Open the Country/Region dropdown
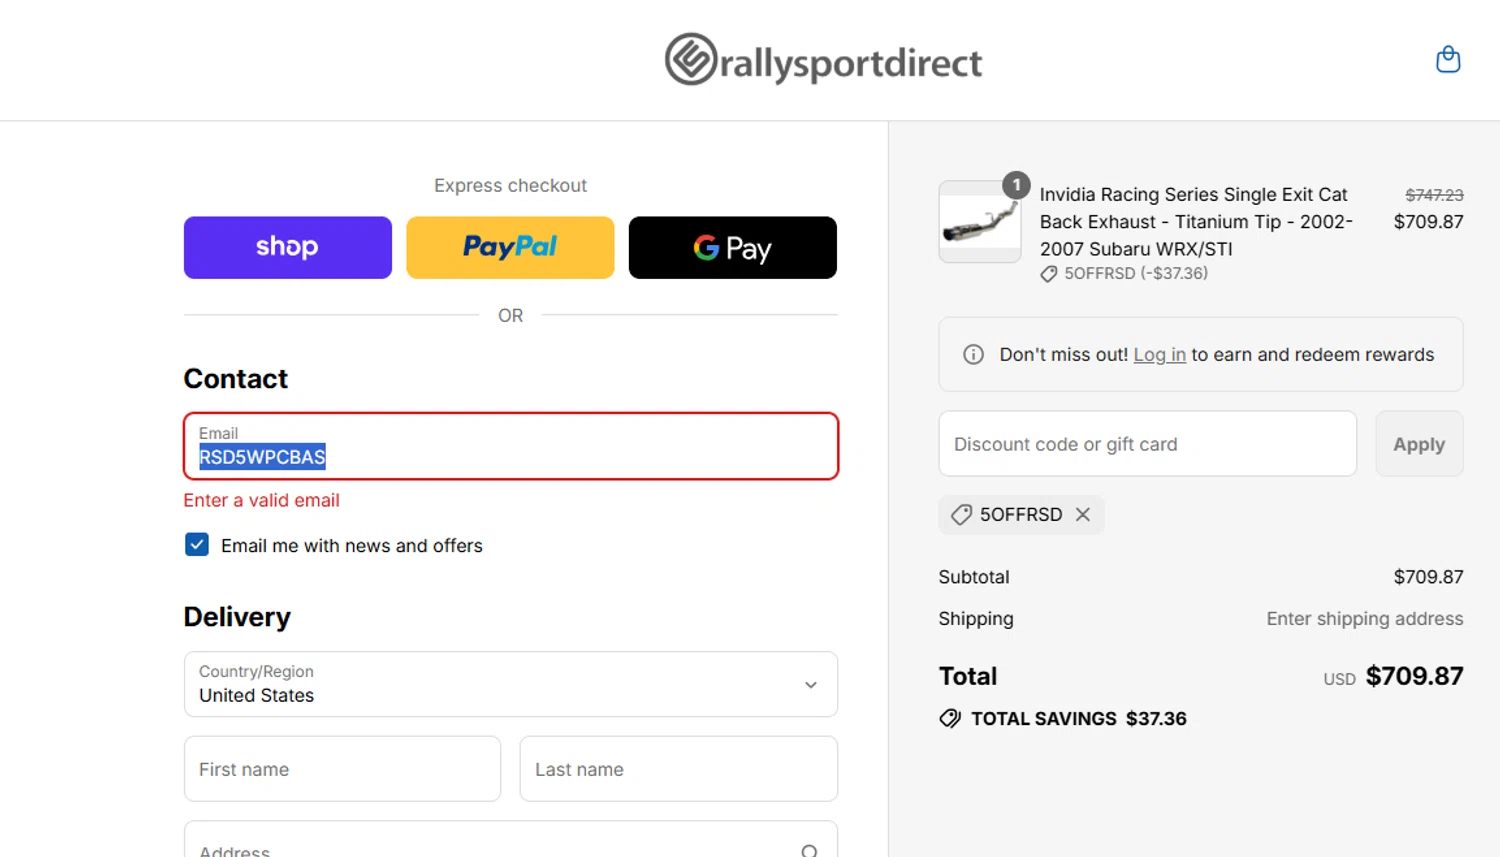This screenshot has height=857, width=1500. [x=511, y=684]
